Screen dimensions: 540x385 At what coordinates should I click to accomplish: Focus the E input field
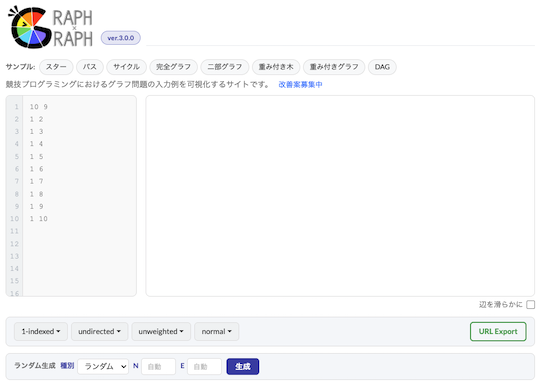click(204, 366)
